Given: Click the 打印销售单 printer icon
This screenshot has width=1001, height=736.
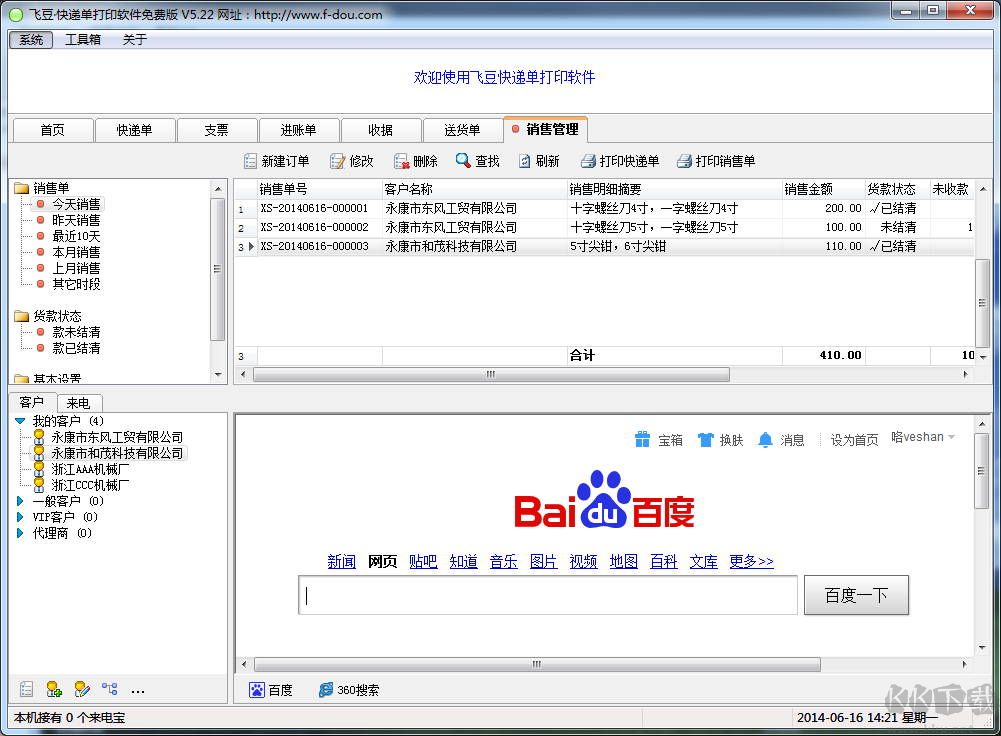Looking at the screenshot, I should (x=684, y=161).
